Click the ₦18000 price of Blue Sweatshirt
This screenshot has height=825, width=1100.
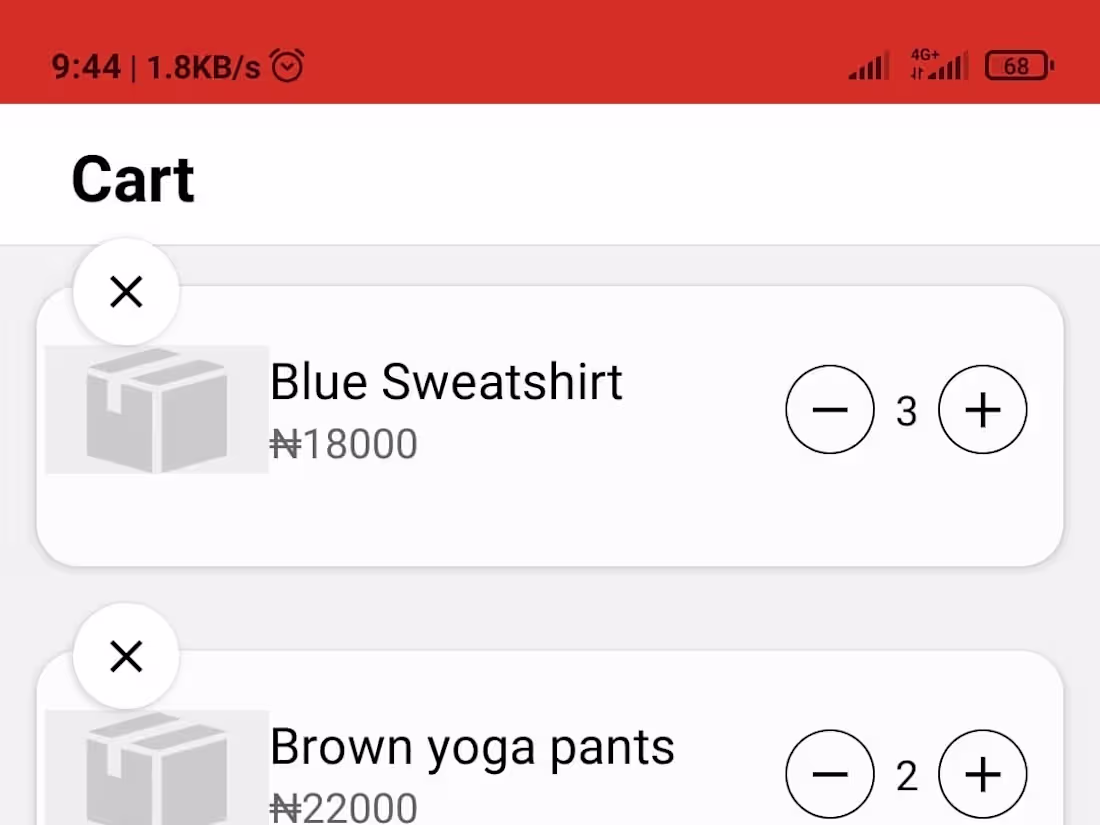pyautogui.click(x=344, y=443)
